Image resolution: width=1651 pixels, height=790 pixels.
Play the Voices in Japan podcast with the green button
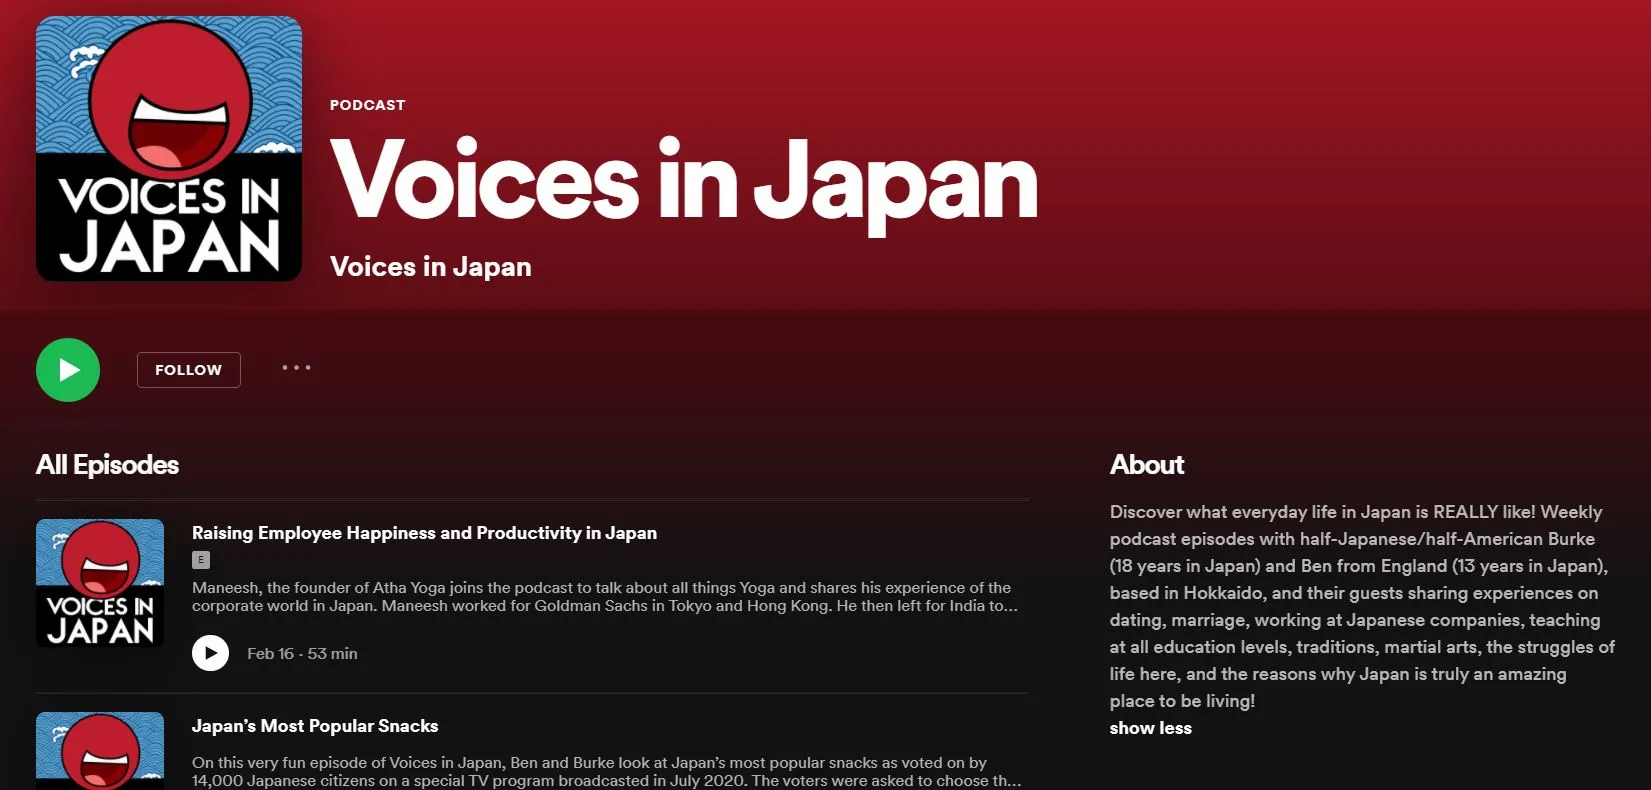click(x=68, y=370)
